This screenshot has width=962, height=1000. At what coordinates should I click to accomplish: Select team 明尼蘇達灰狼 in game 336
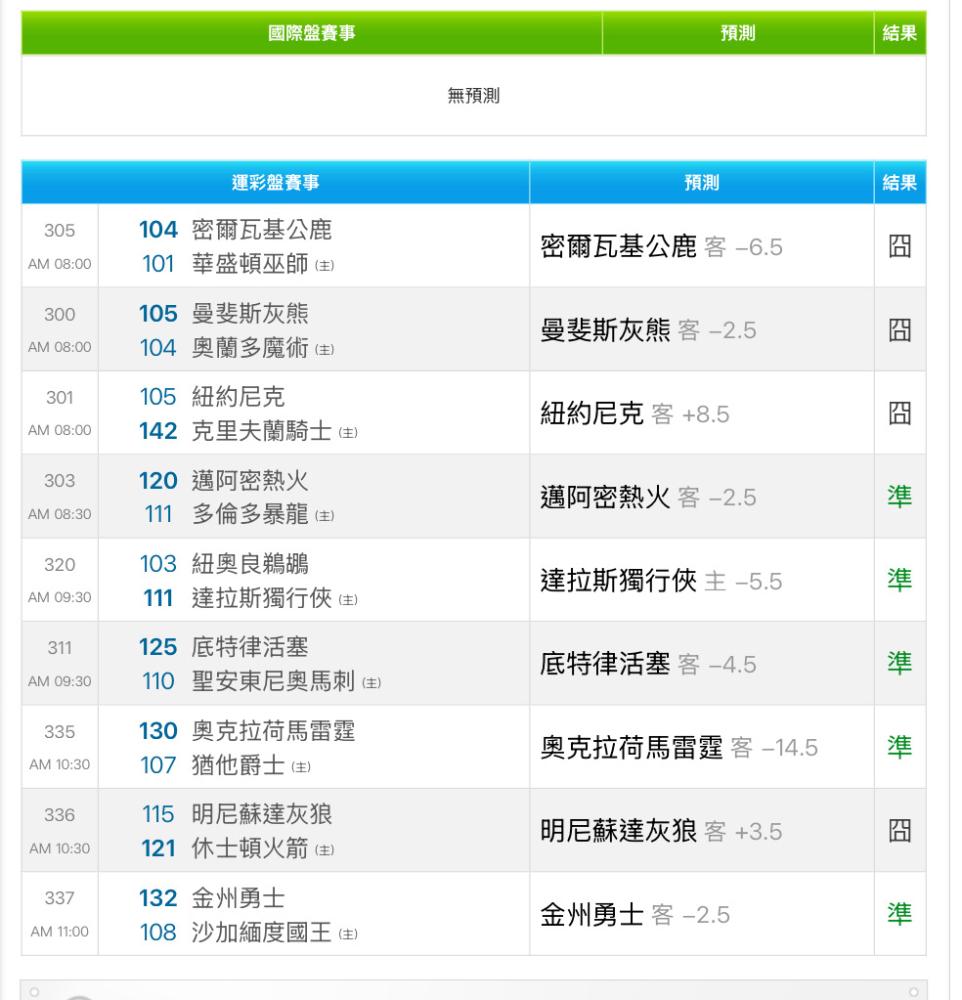(262, 814)
